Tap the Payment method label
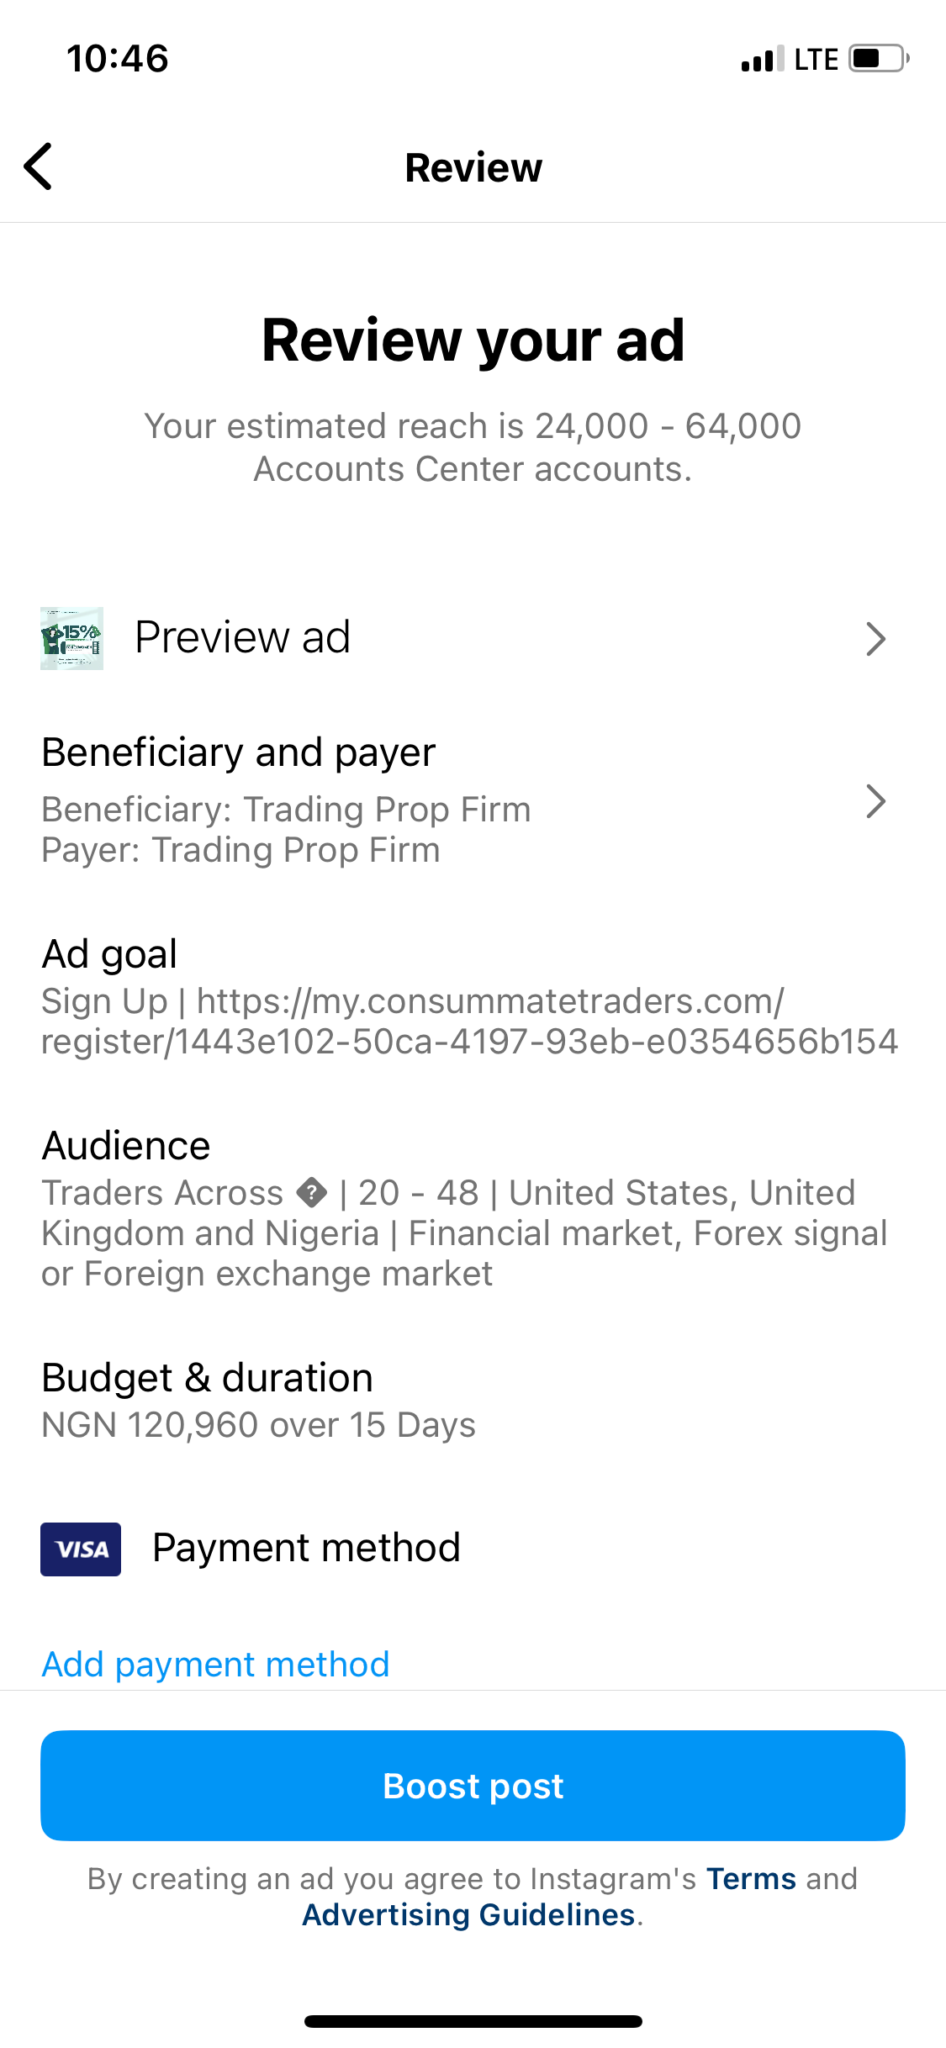This screenshot has width=946, height=2048. tap(306, 1548)
